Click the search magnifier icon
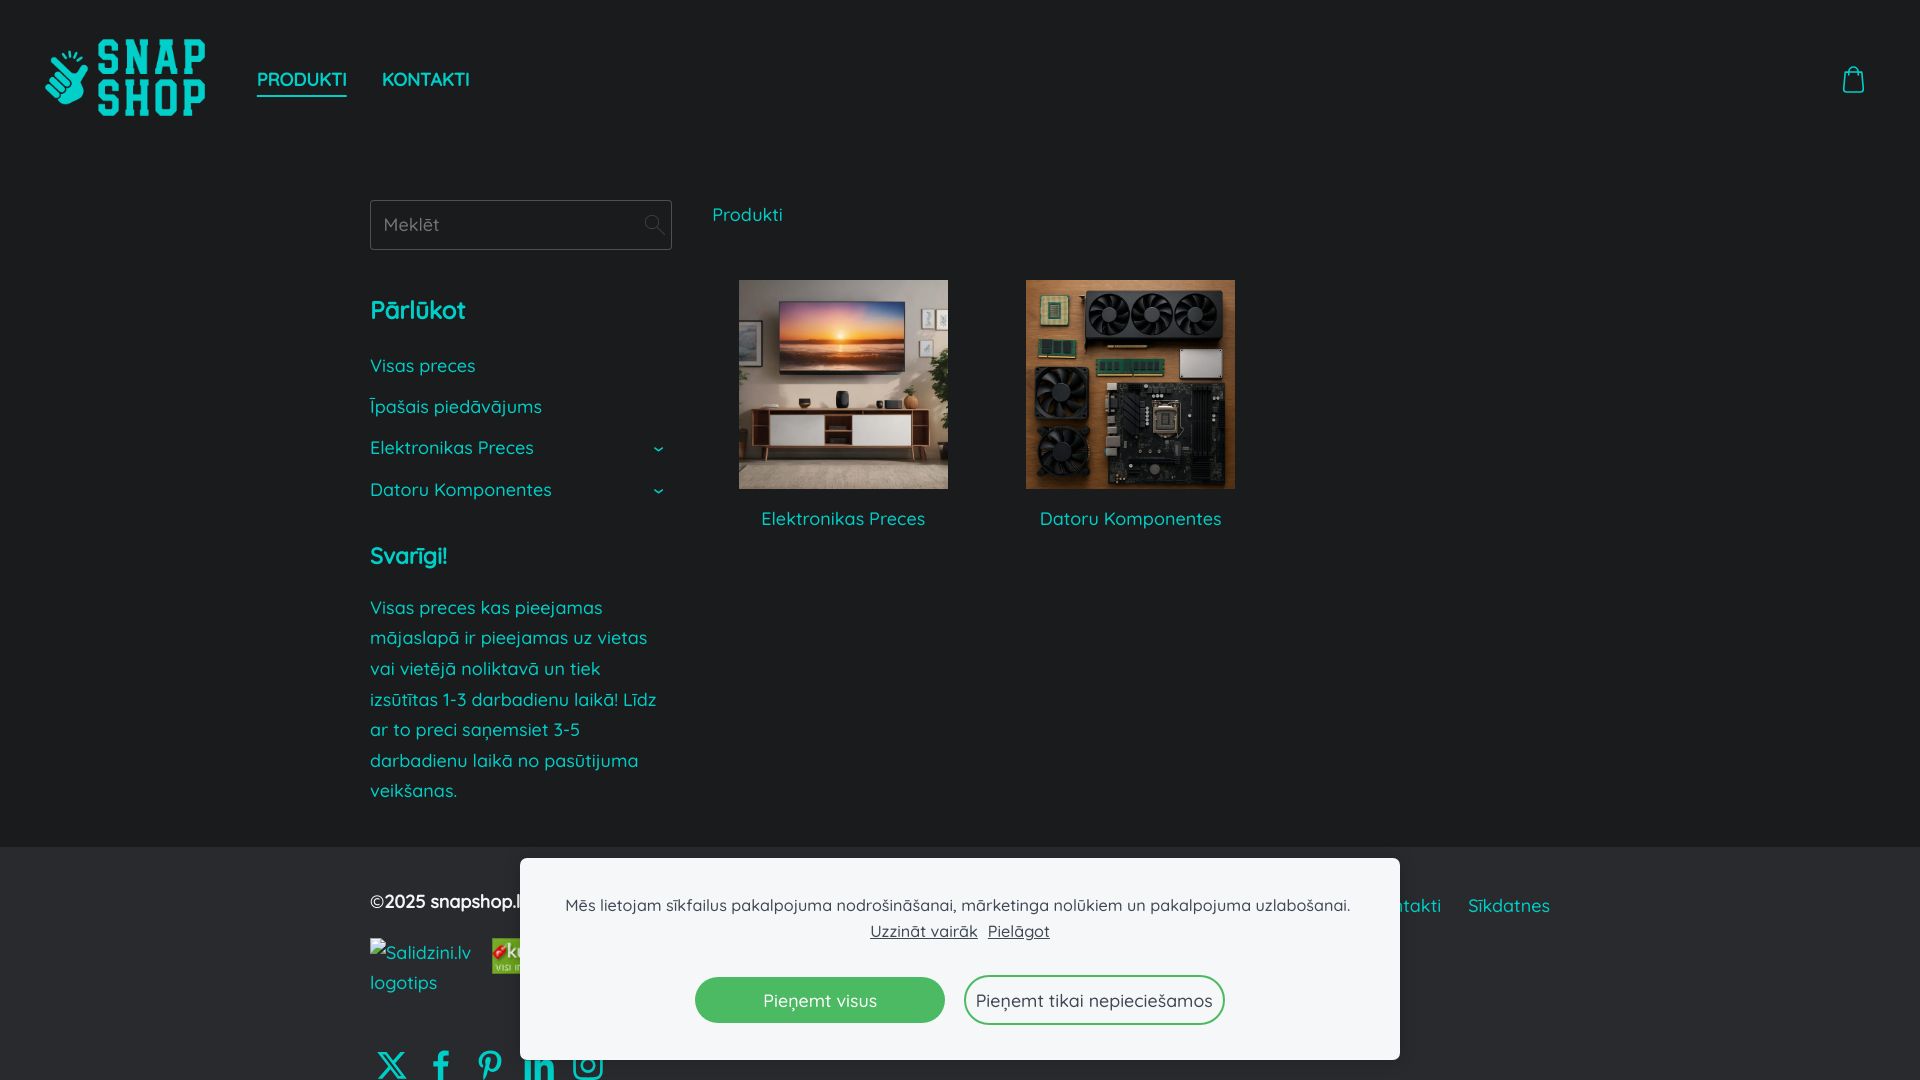Image resolution: width=1920 pixels, height=1080 pixels. click(654, 225)
